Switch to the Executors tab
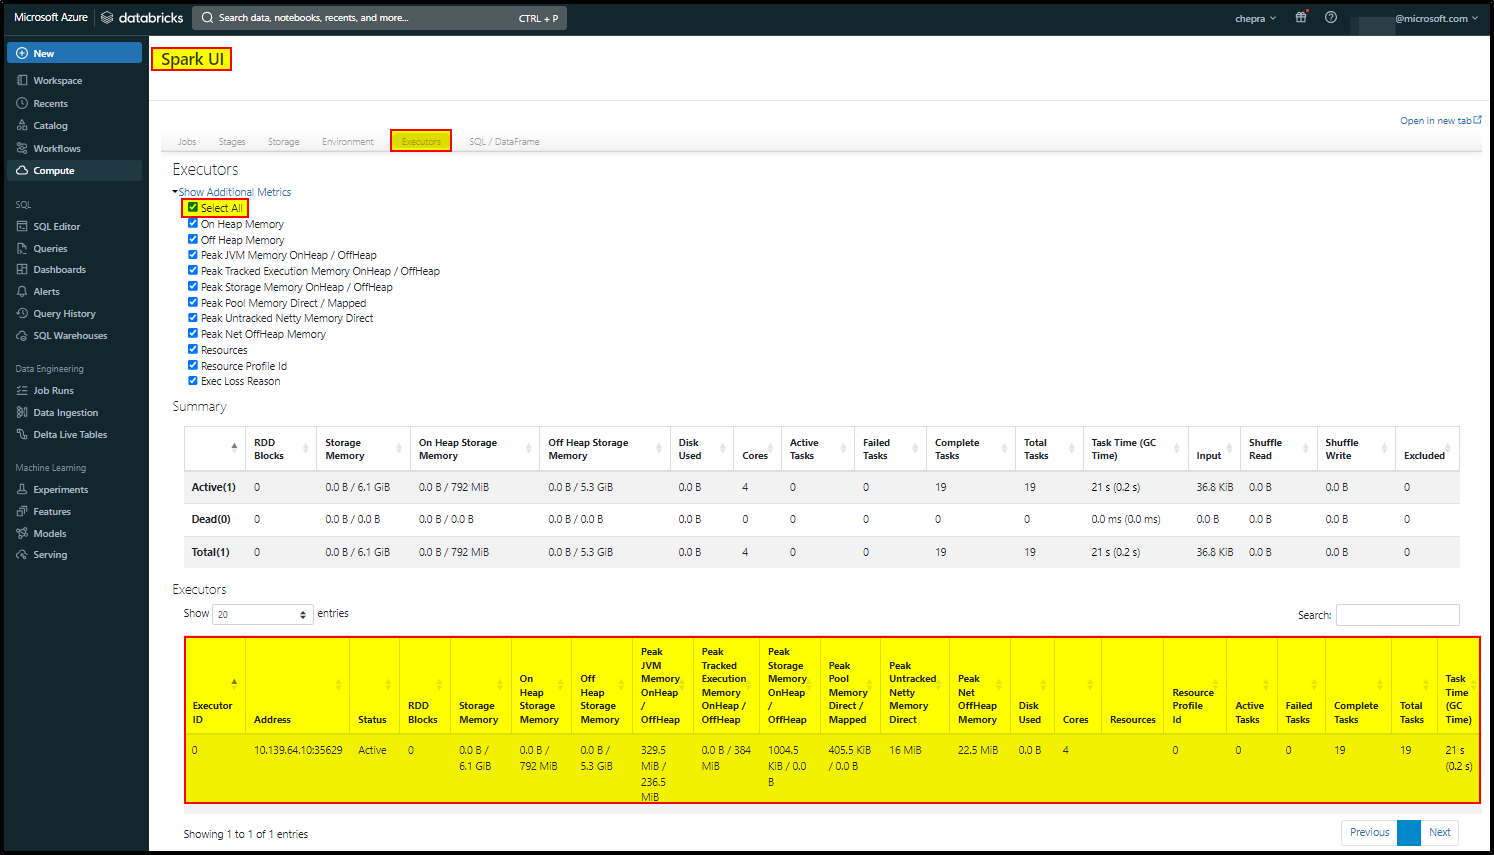 pos(421,142)
